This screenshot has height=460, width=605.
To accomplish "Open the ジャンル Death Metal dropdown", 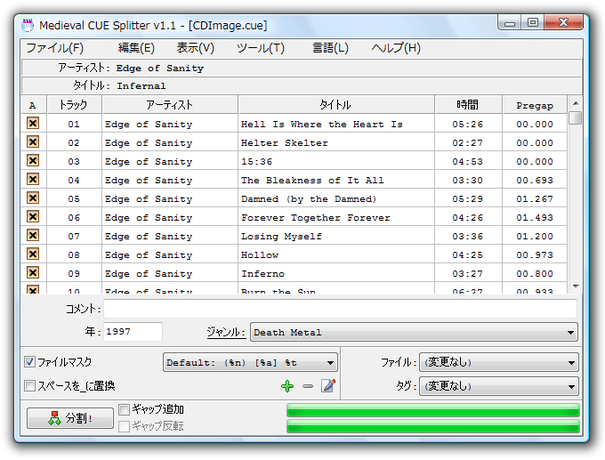I will [414, 332].
